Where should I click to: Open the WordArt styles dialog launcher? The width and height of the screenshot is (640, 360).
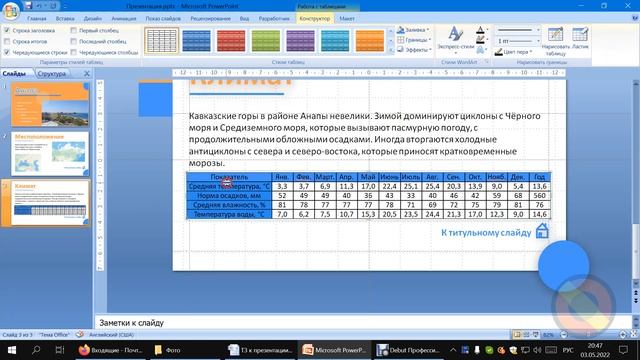[487, 62]
